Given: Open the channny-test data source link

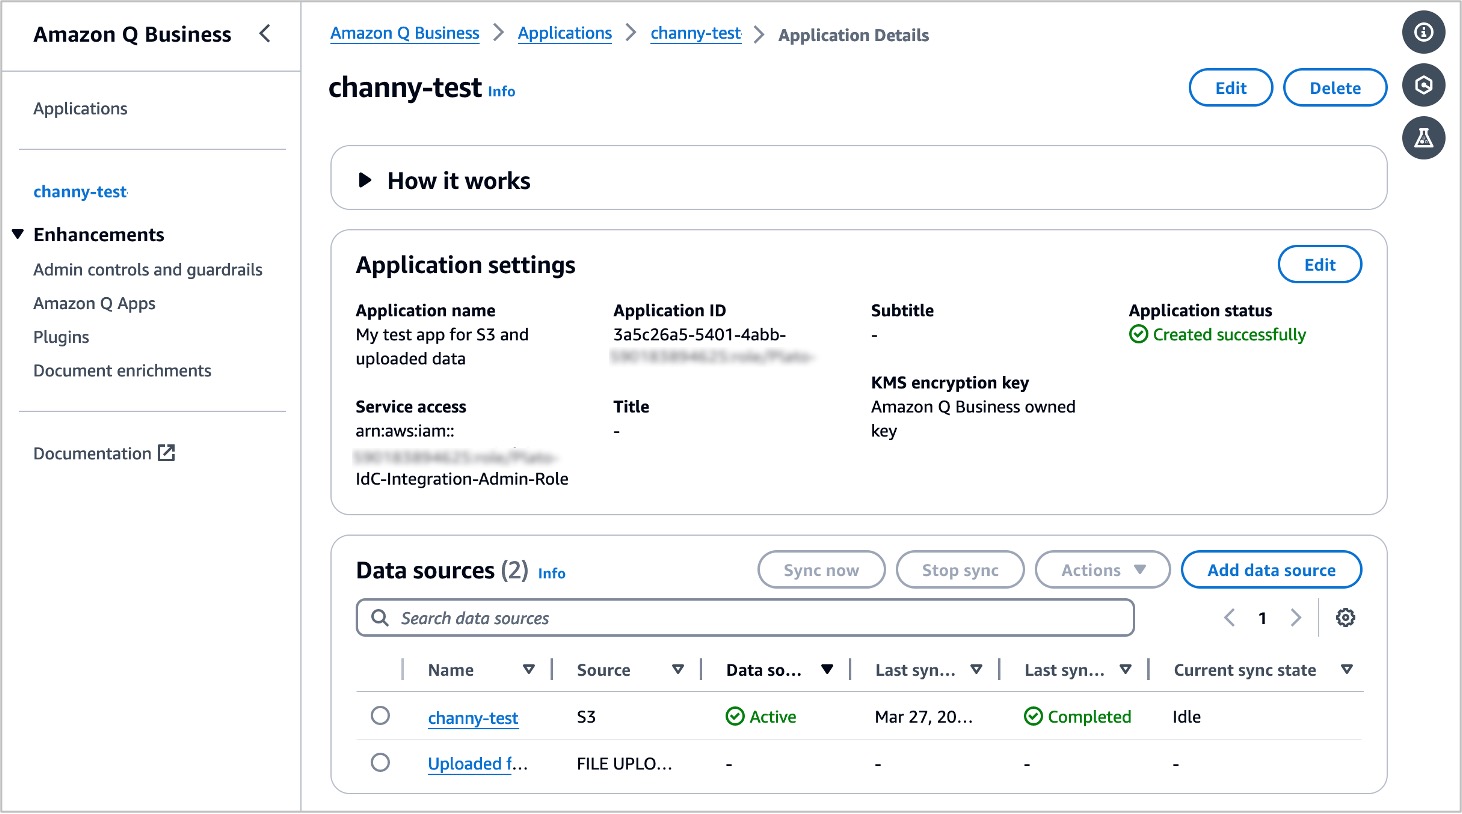Looking at the screenshot, I should click(x=473, y=718).
